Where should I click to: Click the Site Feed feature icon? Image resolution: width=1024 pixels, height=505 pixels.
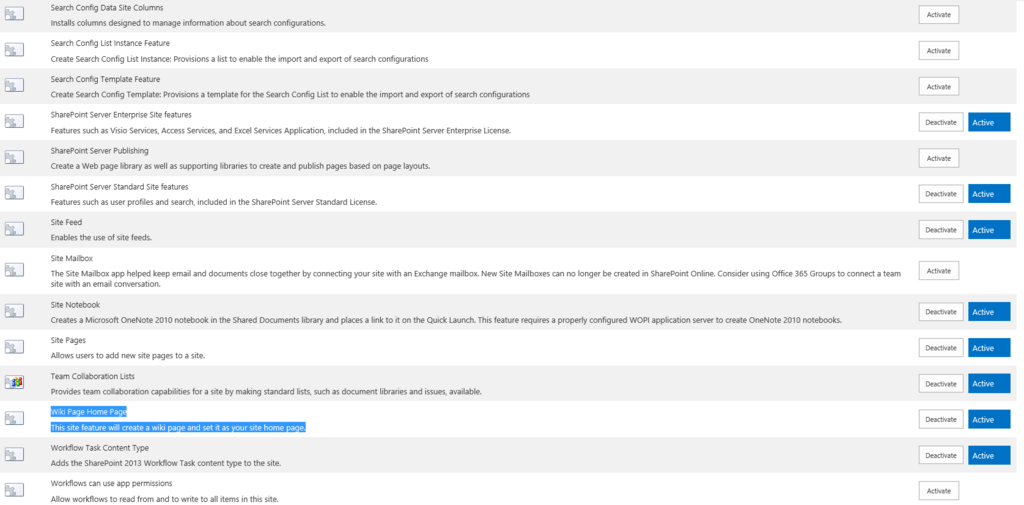tap(14, 229)
